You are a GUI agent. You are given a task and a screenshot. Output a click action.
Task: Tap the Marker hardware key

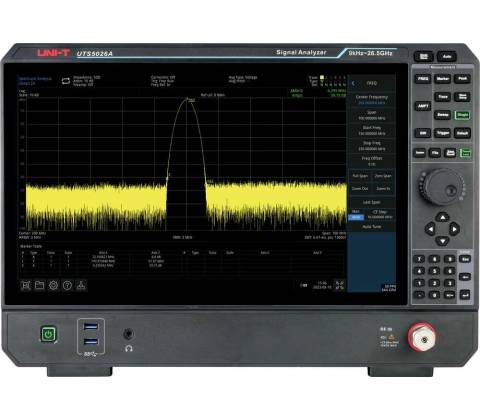click(x=443, y=79)
